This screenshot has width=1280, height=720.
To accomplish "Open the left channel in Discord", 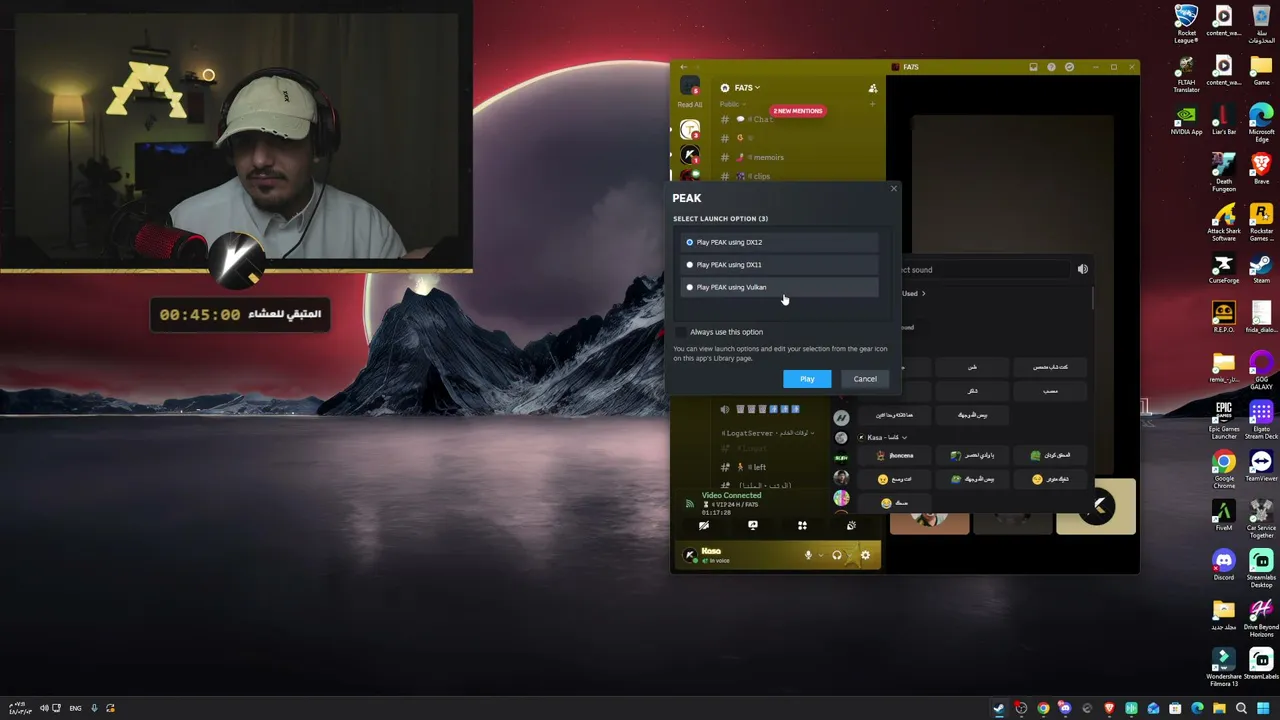I will point(758,467).
